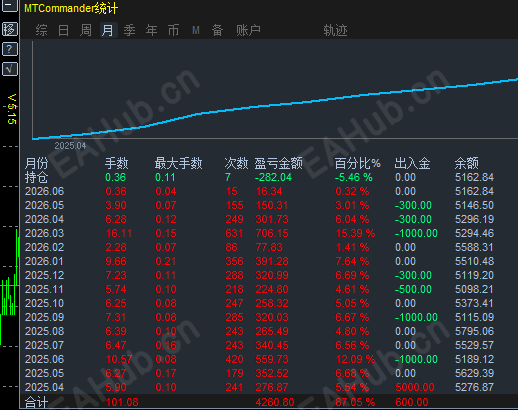Open the 轨迹 track tab
The width and height of the screenshot is (518, 410).
335,30
